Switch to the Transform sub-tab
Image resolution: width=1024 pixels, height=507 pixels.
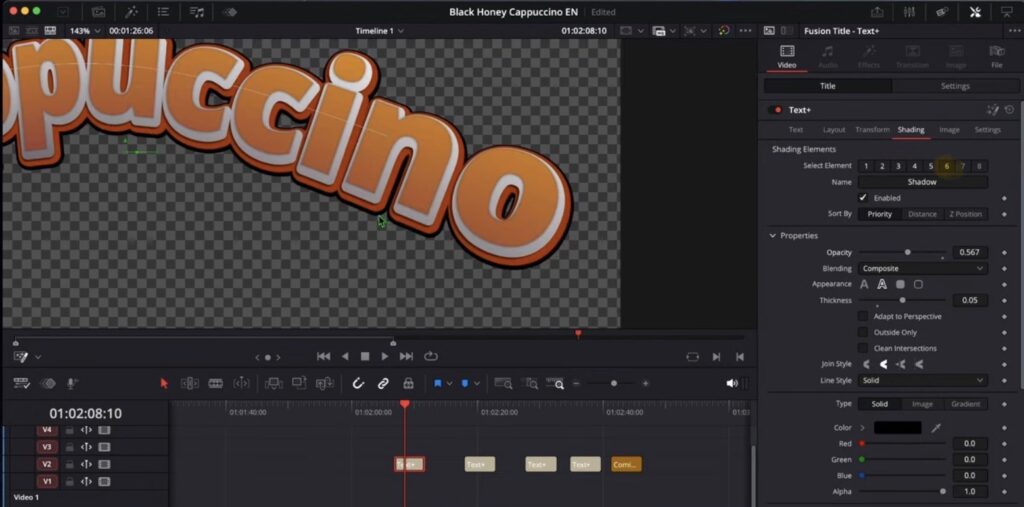click(872, 129)
